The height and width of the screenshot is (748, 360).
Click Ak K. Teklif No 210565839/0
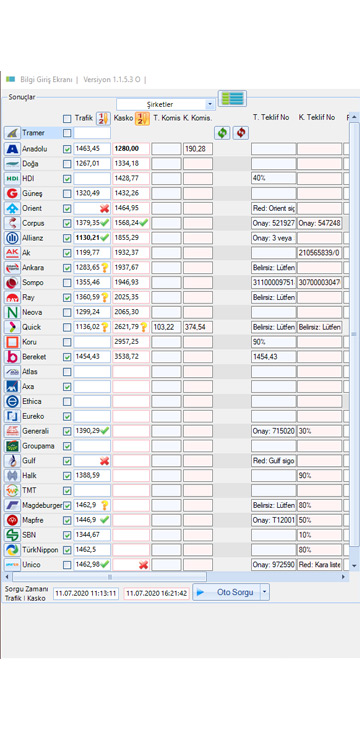pyautogui.click(x=319, y=252)
